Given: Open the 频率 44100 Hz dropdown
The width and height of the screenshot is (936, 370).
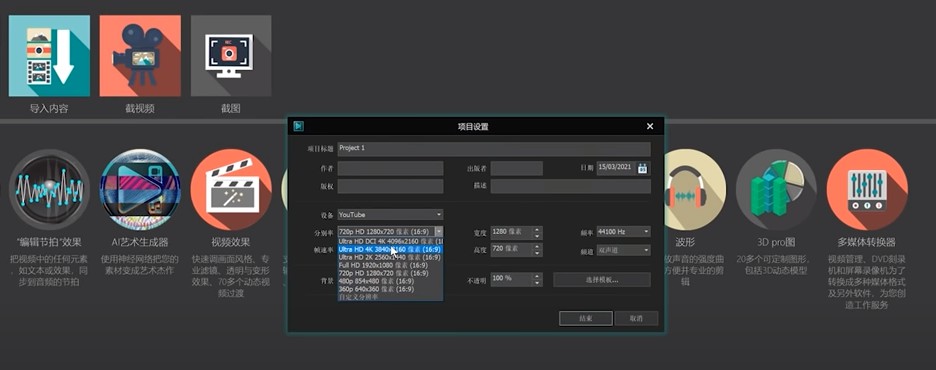Looking at the screenshot, I should 623,232.
